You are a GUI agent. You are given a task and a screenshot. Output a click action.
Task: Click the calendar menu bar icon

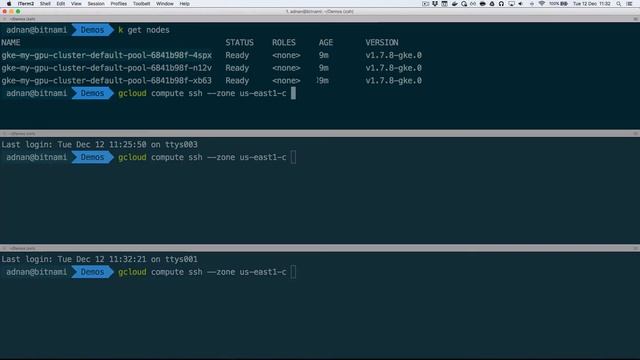444,4
